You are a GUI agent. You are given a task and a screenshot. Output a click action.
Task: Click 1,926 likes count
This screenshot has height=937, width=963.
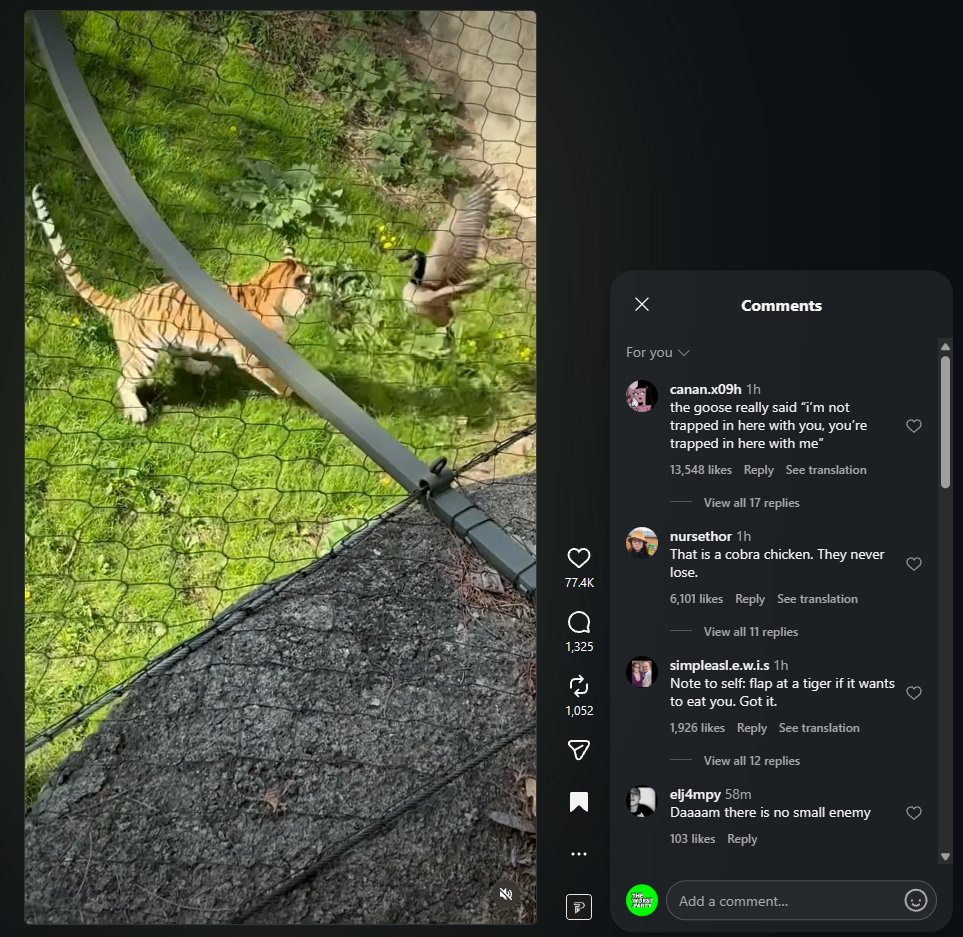[x=697, y=728]
